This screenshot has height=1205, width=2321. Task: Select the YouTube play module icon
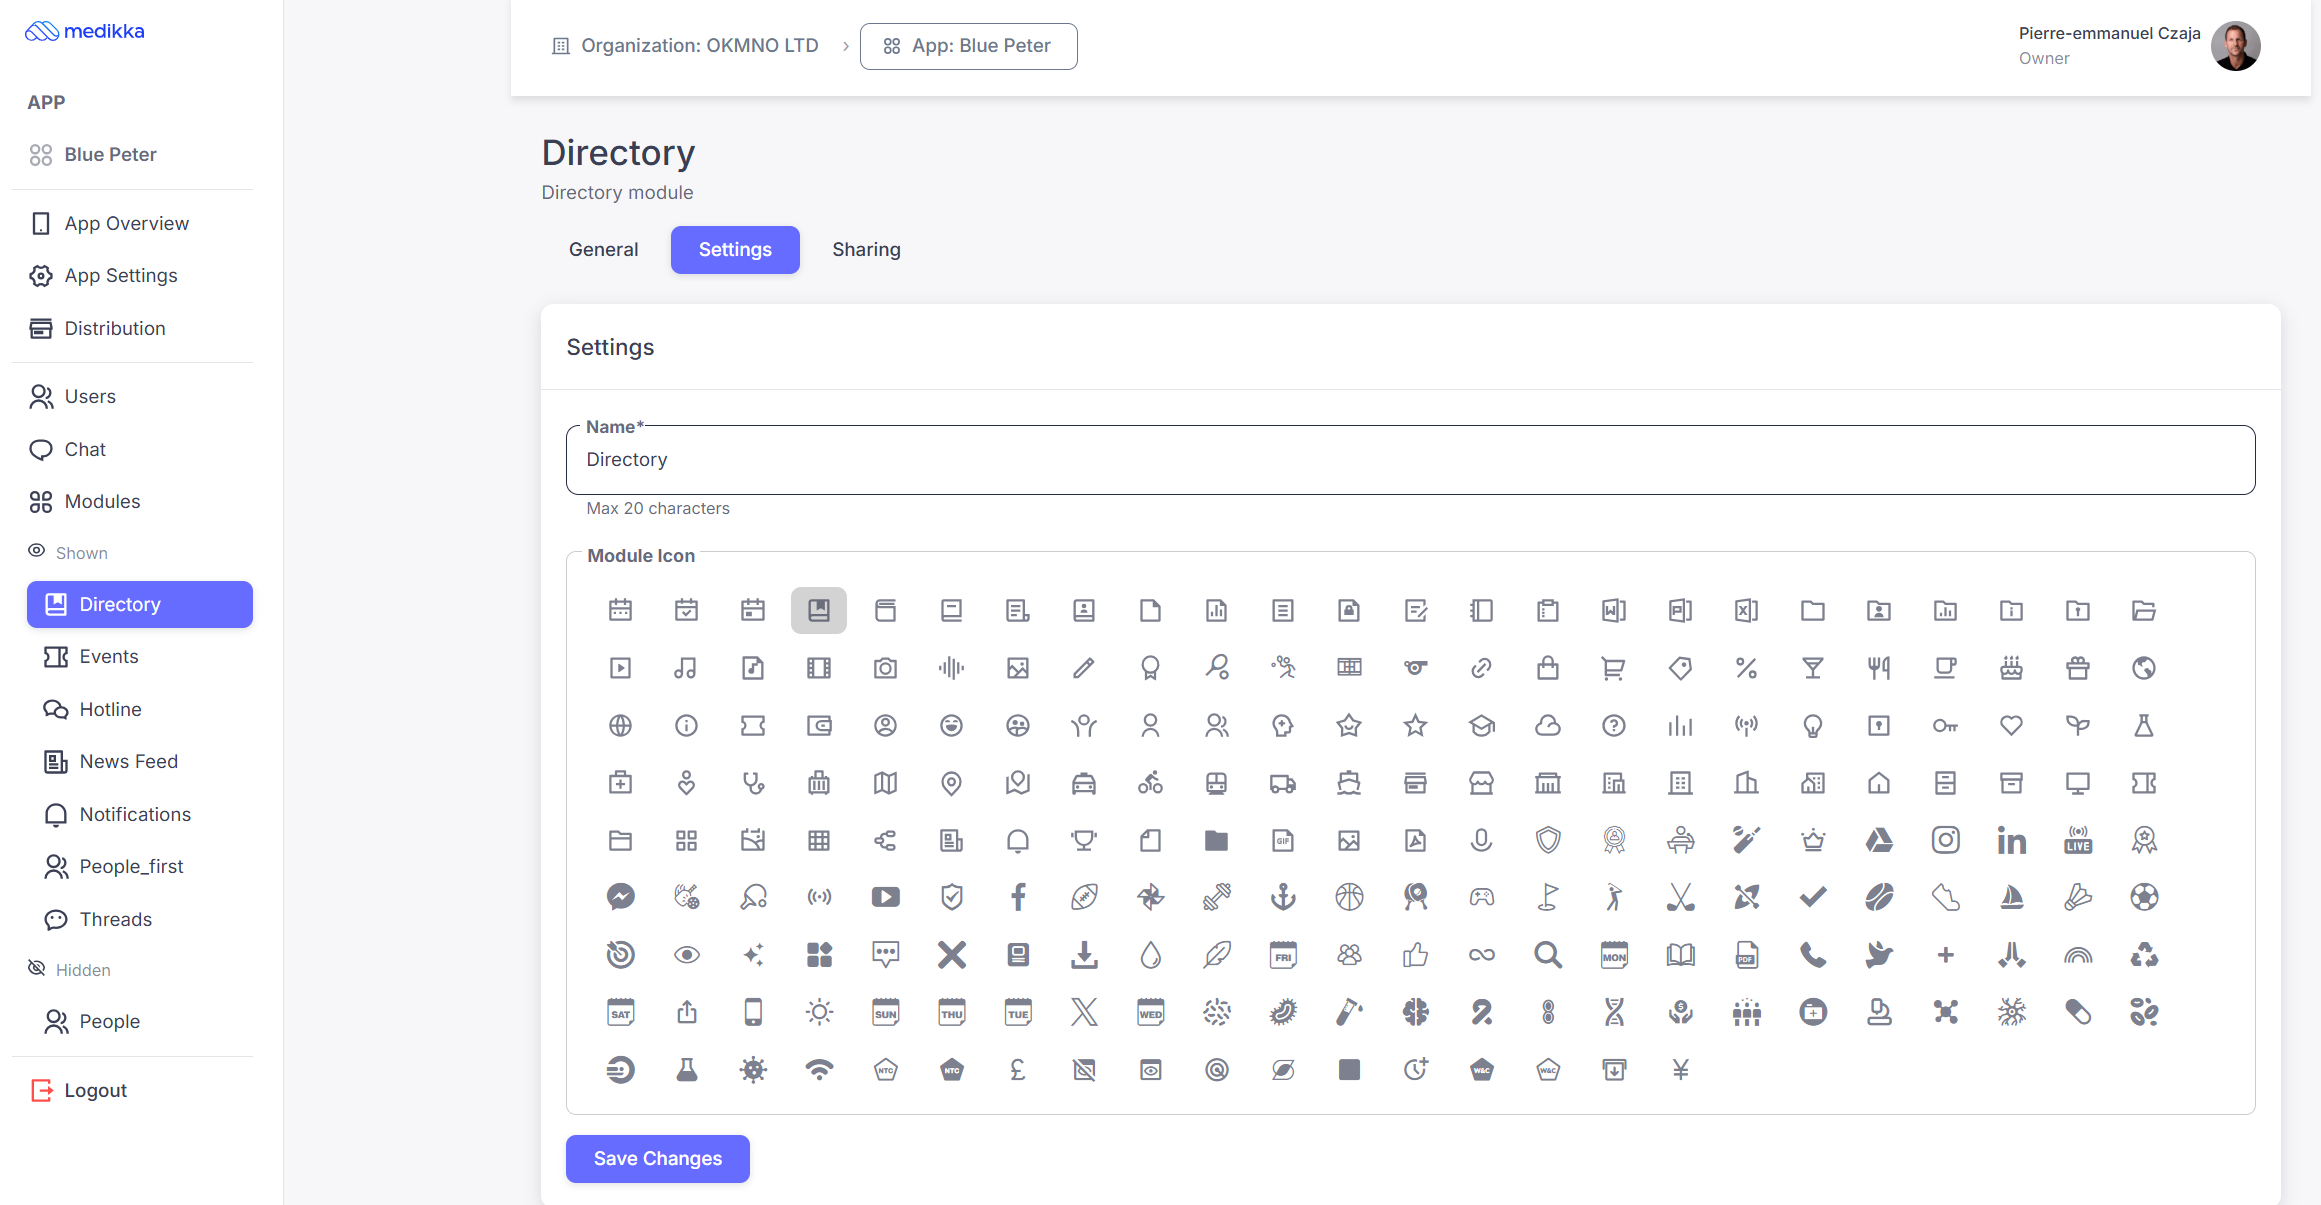point(885,897)
